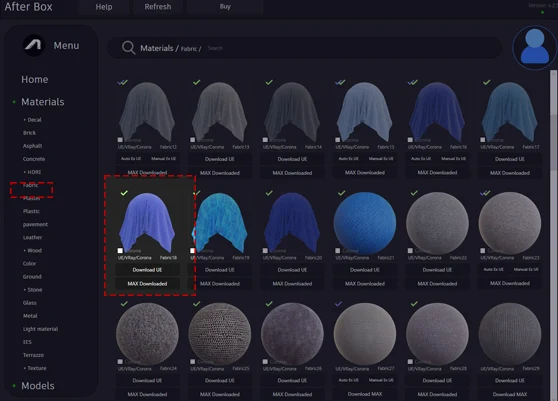Select the Fabric28 gray sphere thumbnail
The image size is (558, 401).
[x=437, y=334]
